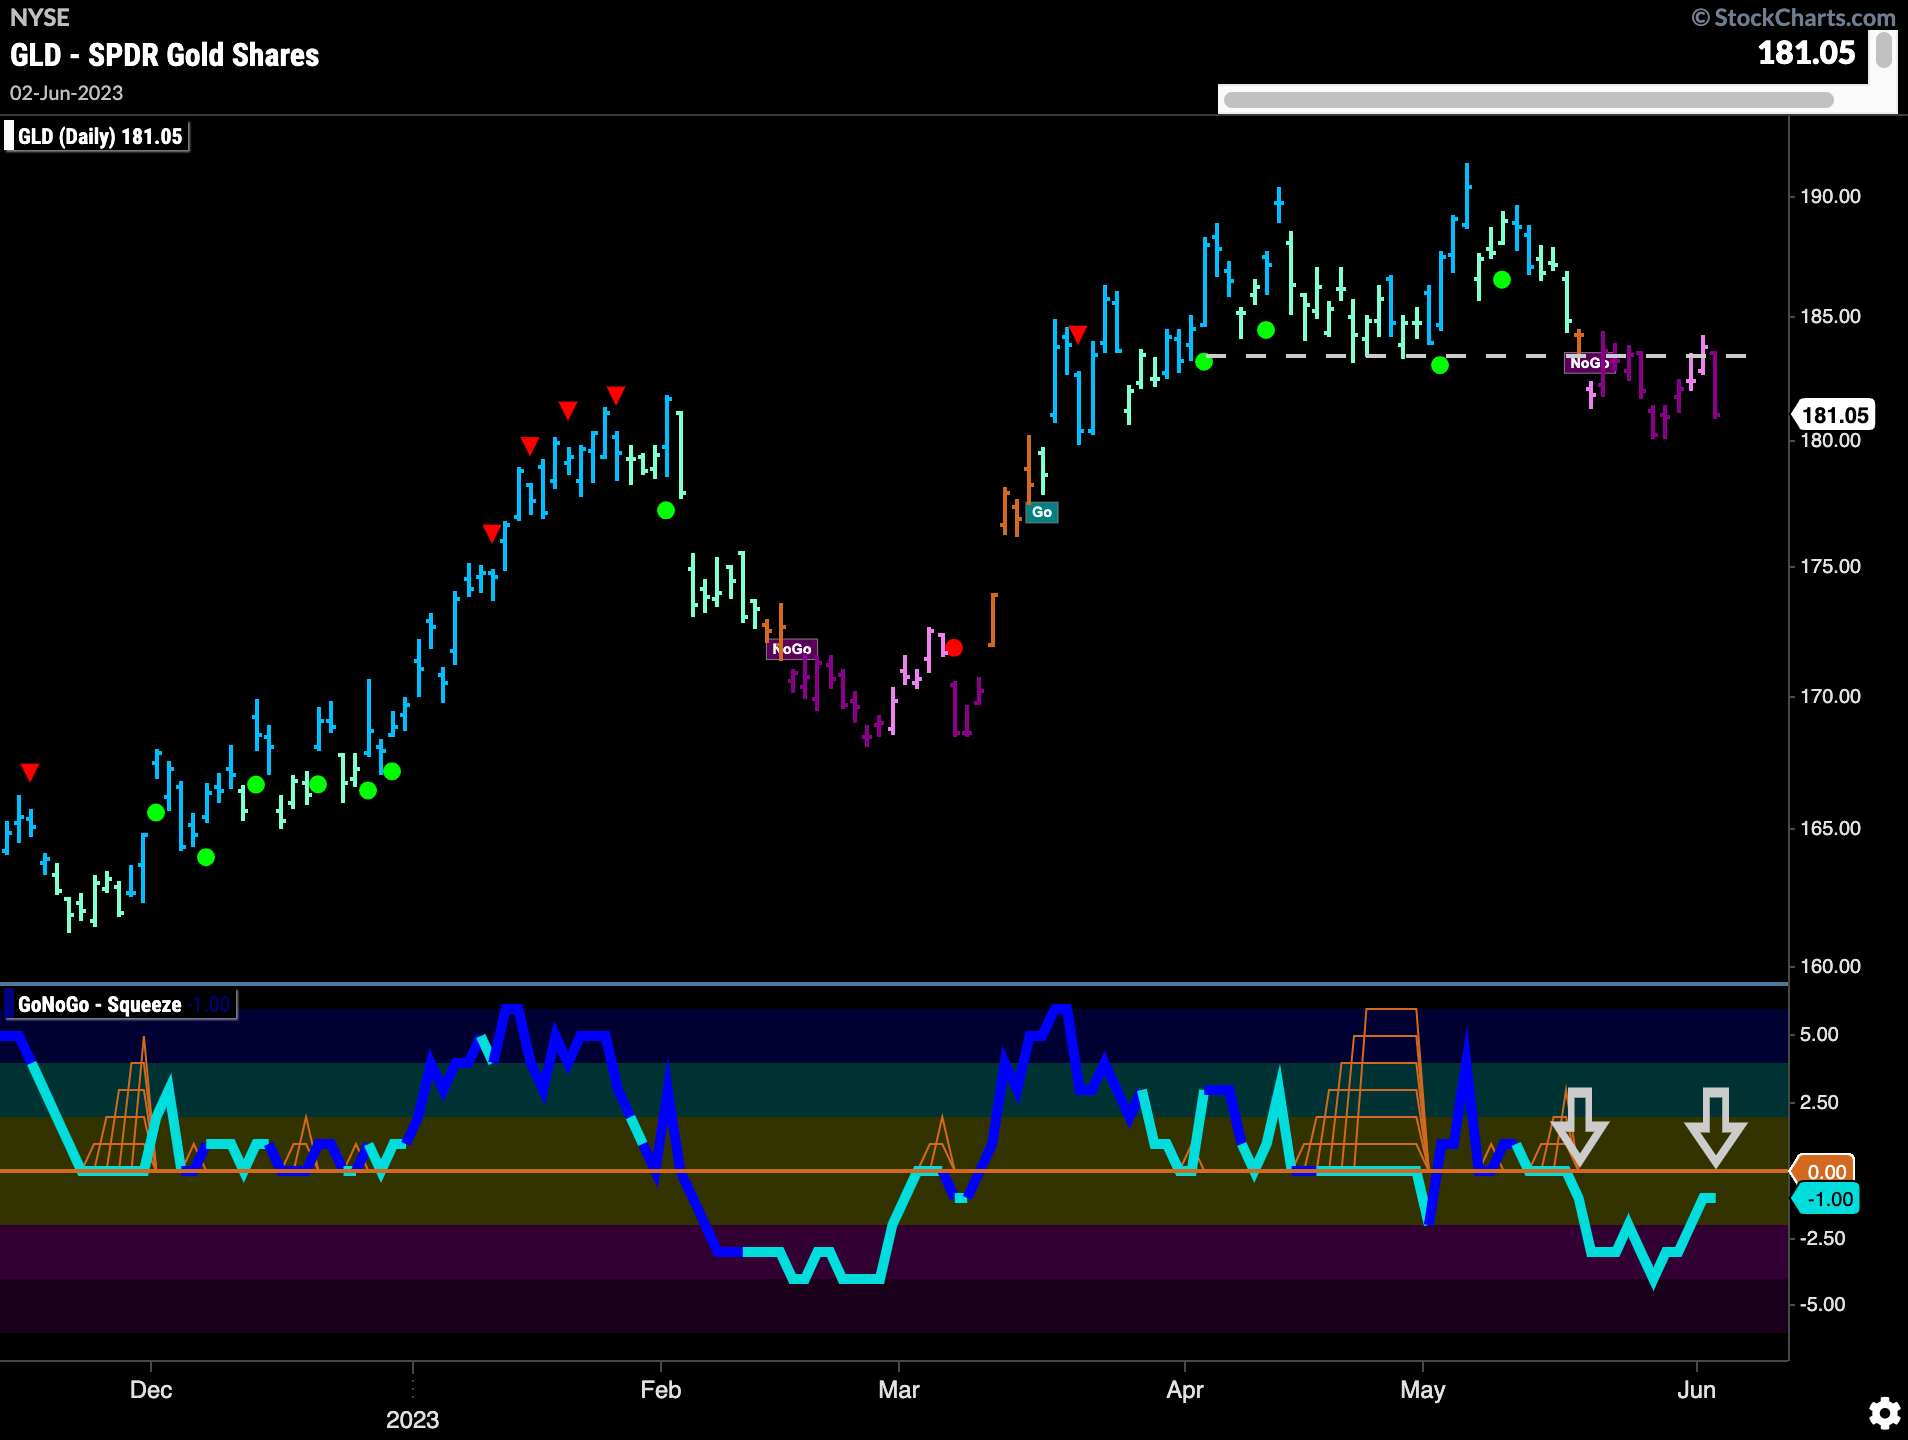This screenshot has height=1440, width=1908.
Task: Click the NoGo flag near late February
Action: [x=792, y=649]
